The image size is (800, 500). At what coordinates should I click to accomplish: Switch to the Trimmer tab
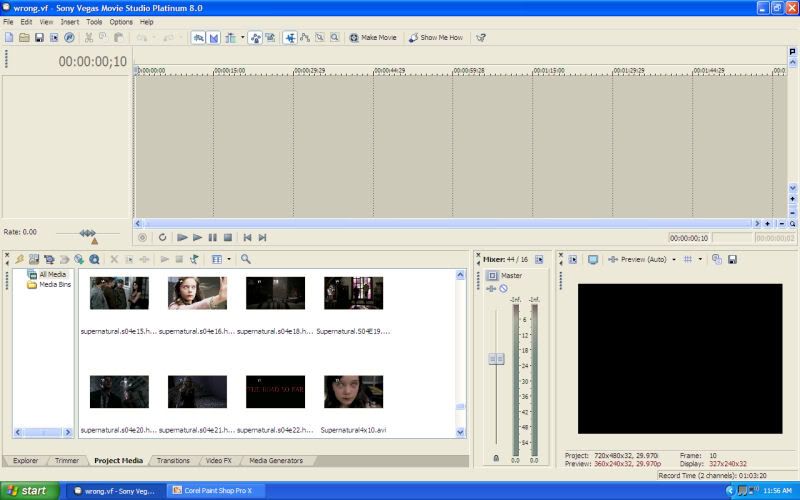[x=67, y=460]
